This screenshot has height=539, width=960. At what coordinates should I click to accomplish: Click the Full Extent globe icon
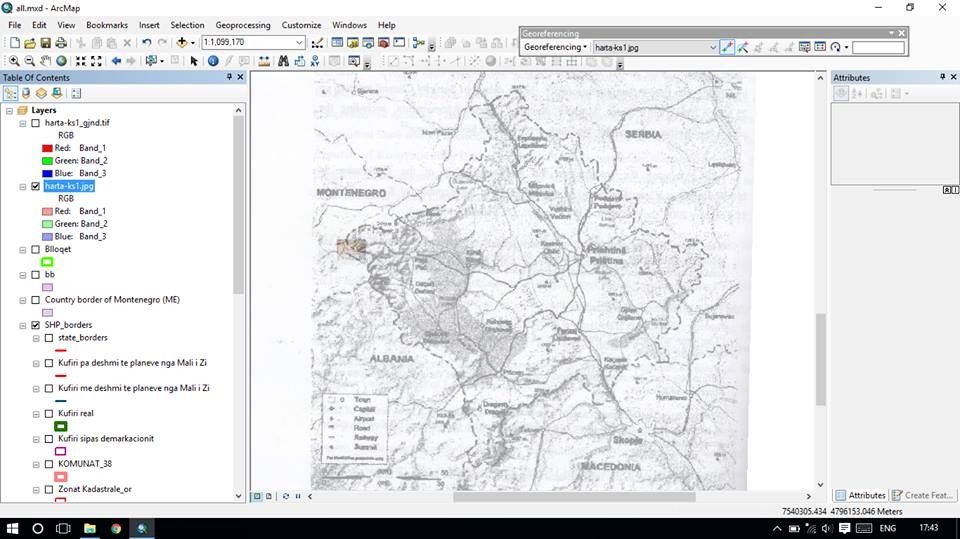(x=62, y=61)
